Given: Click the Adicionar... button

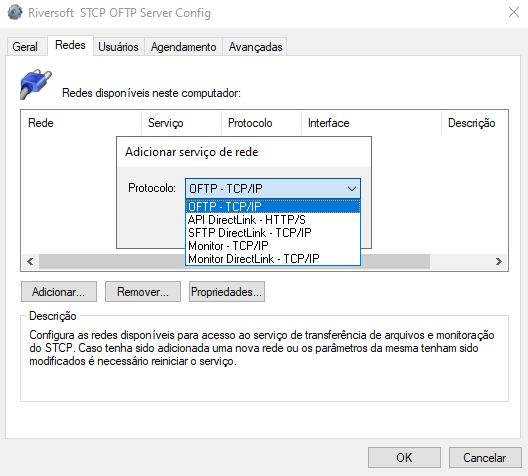Looking at the screenshot, I should click(59, 292).
